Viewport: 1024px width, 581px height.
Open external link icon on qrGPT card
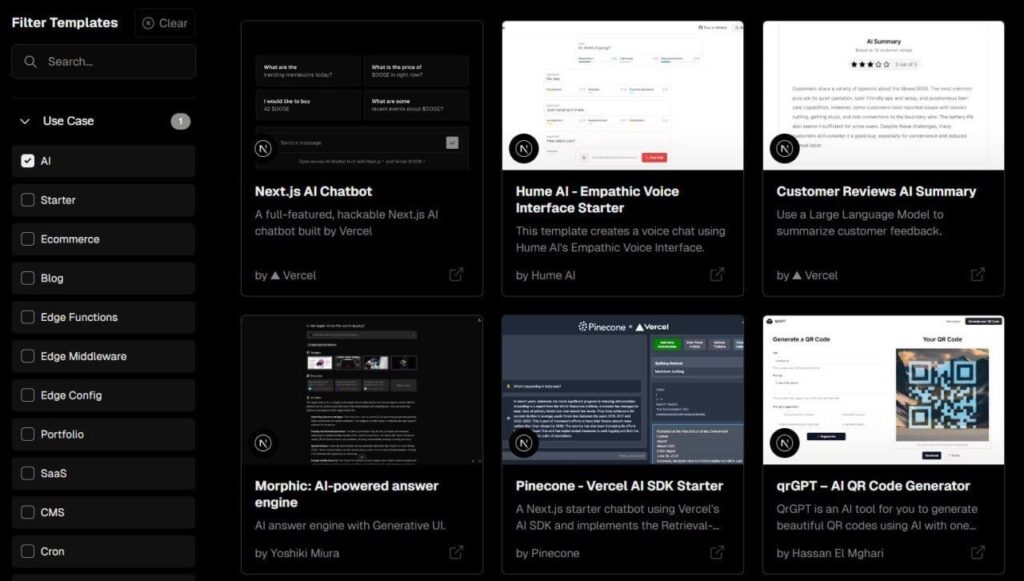click(x=977, y=552)
